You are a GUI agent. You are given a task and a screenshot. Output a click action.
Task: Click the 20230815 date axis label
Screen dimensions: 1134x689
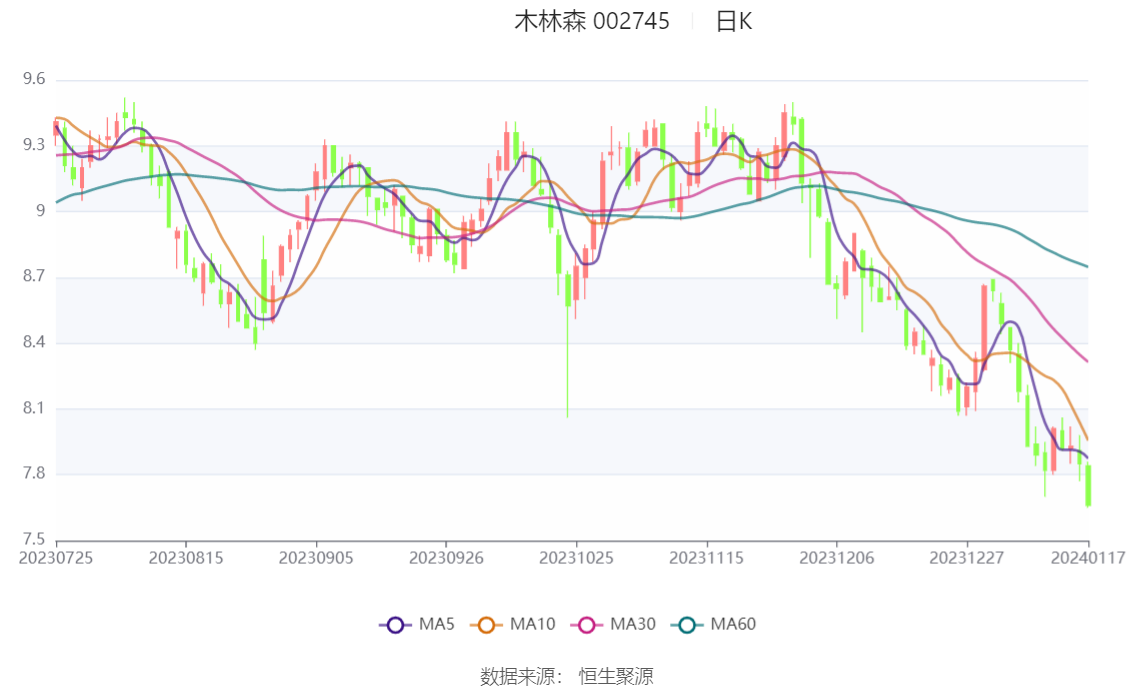186,558
